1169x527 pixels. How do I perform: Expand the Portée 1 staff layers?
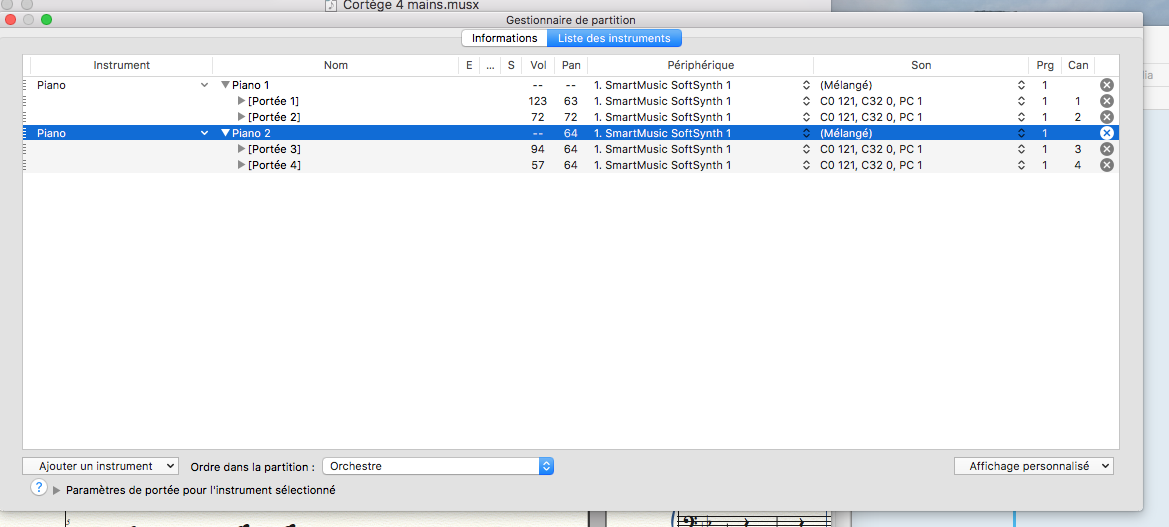(x=241, y=101)
